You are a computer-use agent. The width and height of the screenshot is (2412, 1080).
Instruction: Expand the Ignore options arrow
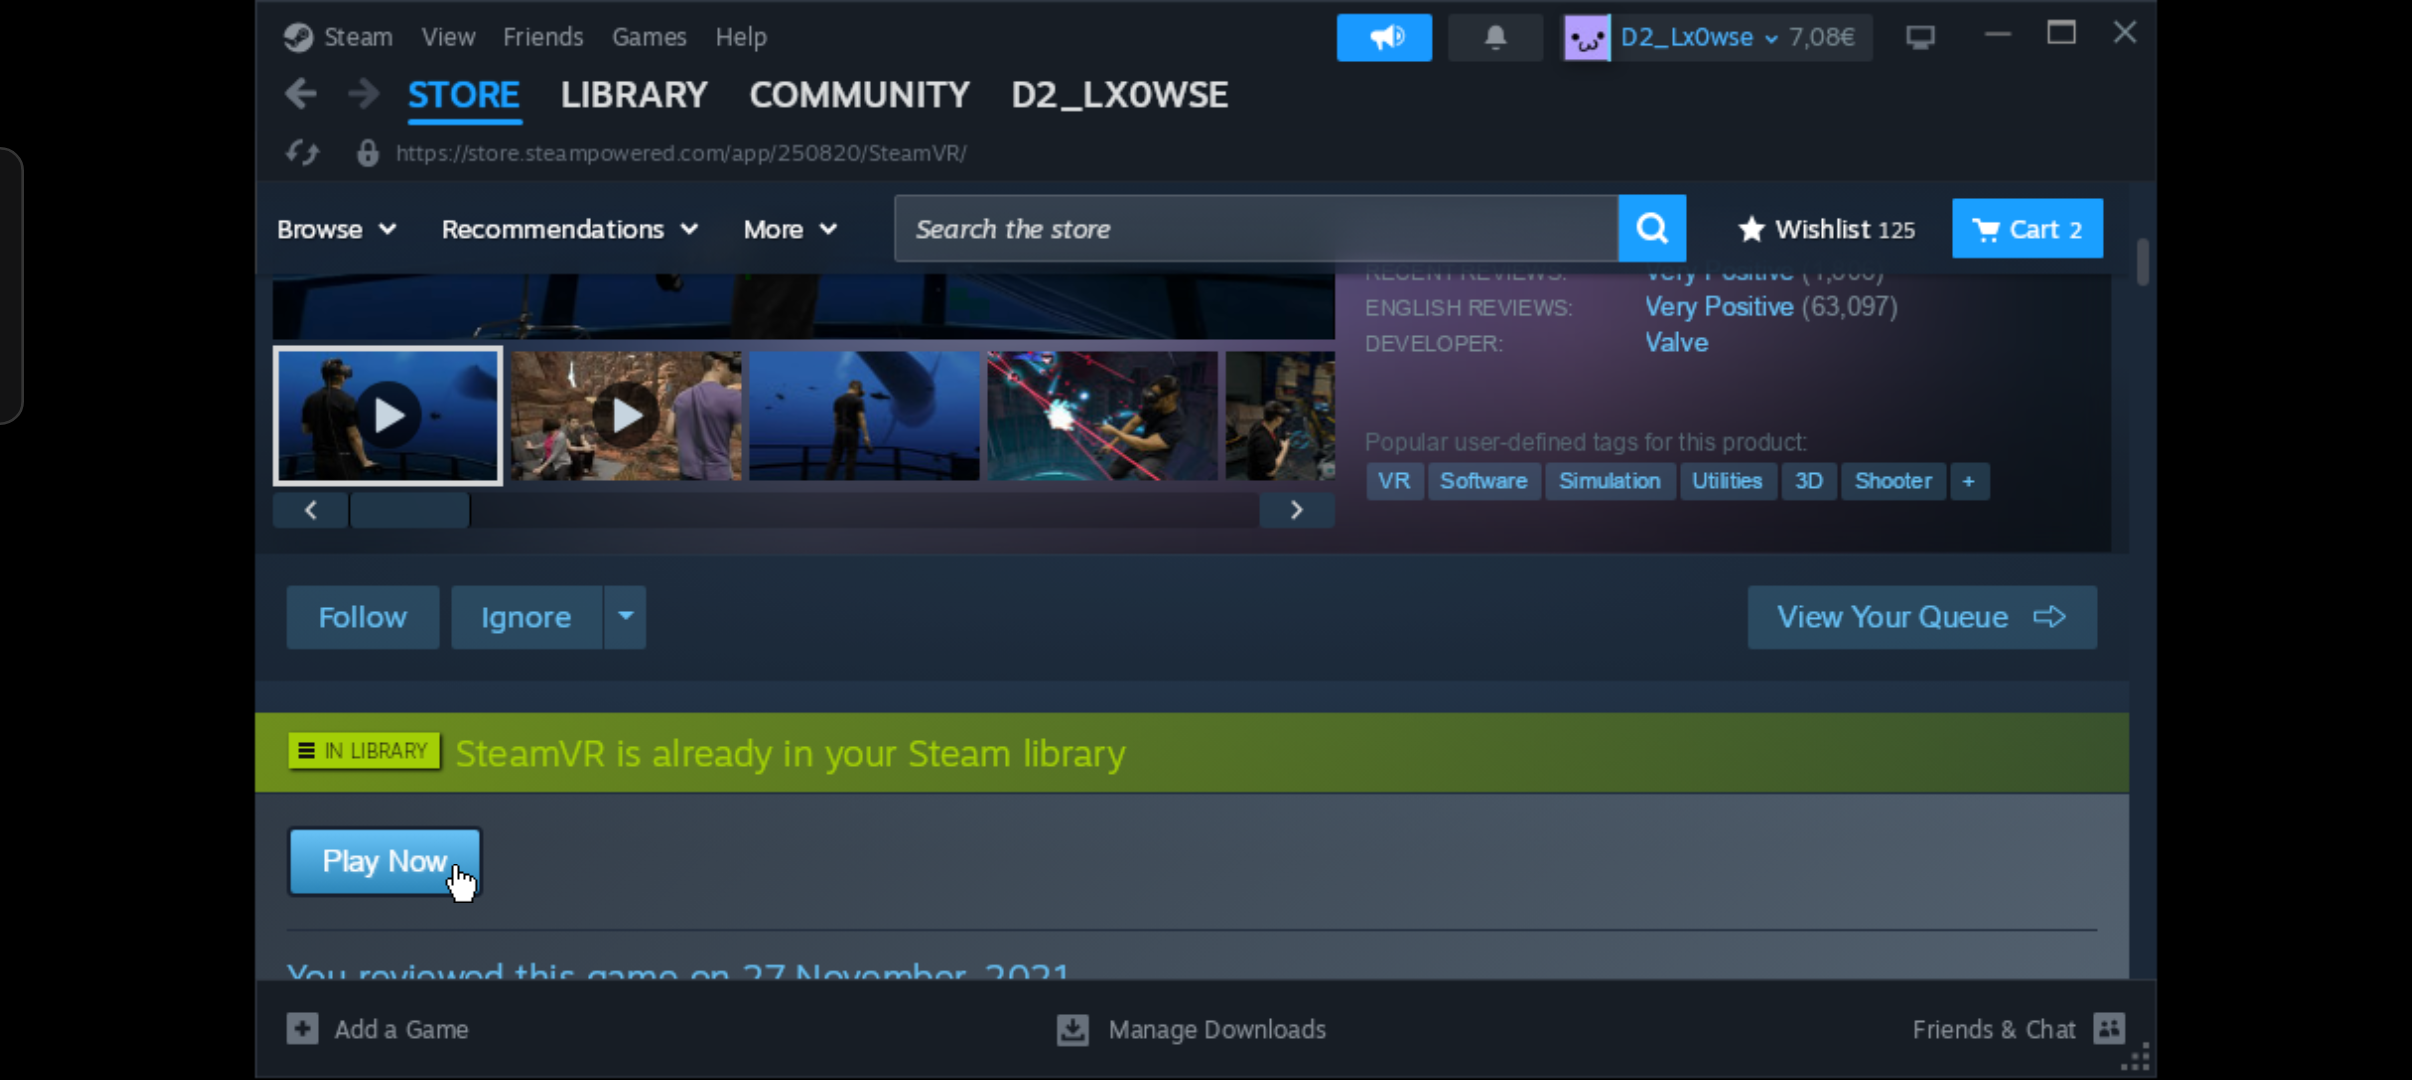click(x=625, y=617)
